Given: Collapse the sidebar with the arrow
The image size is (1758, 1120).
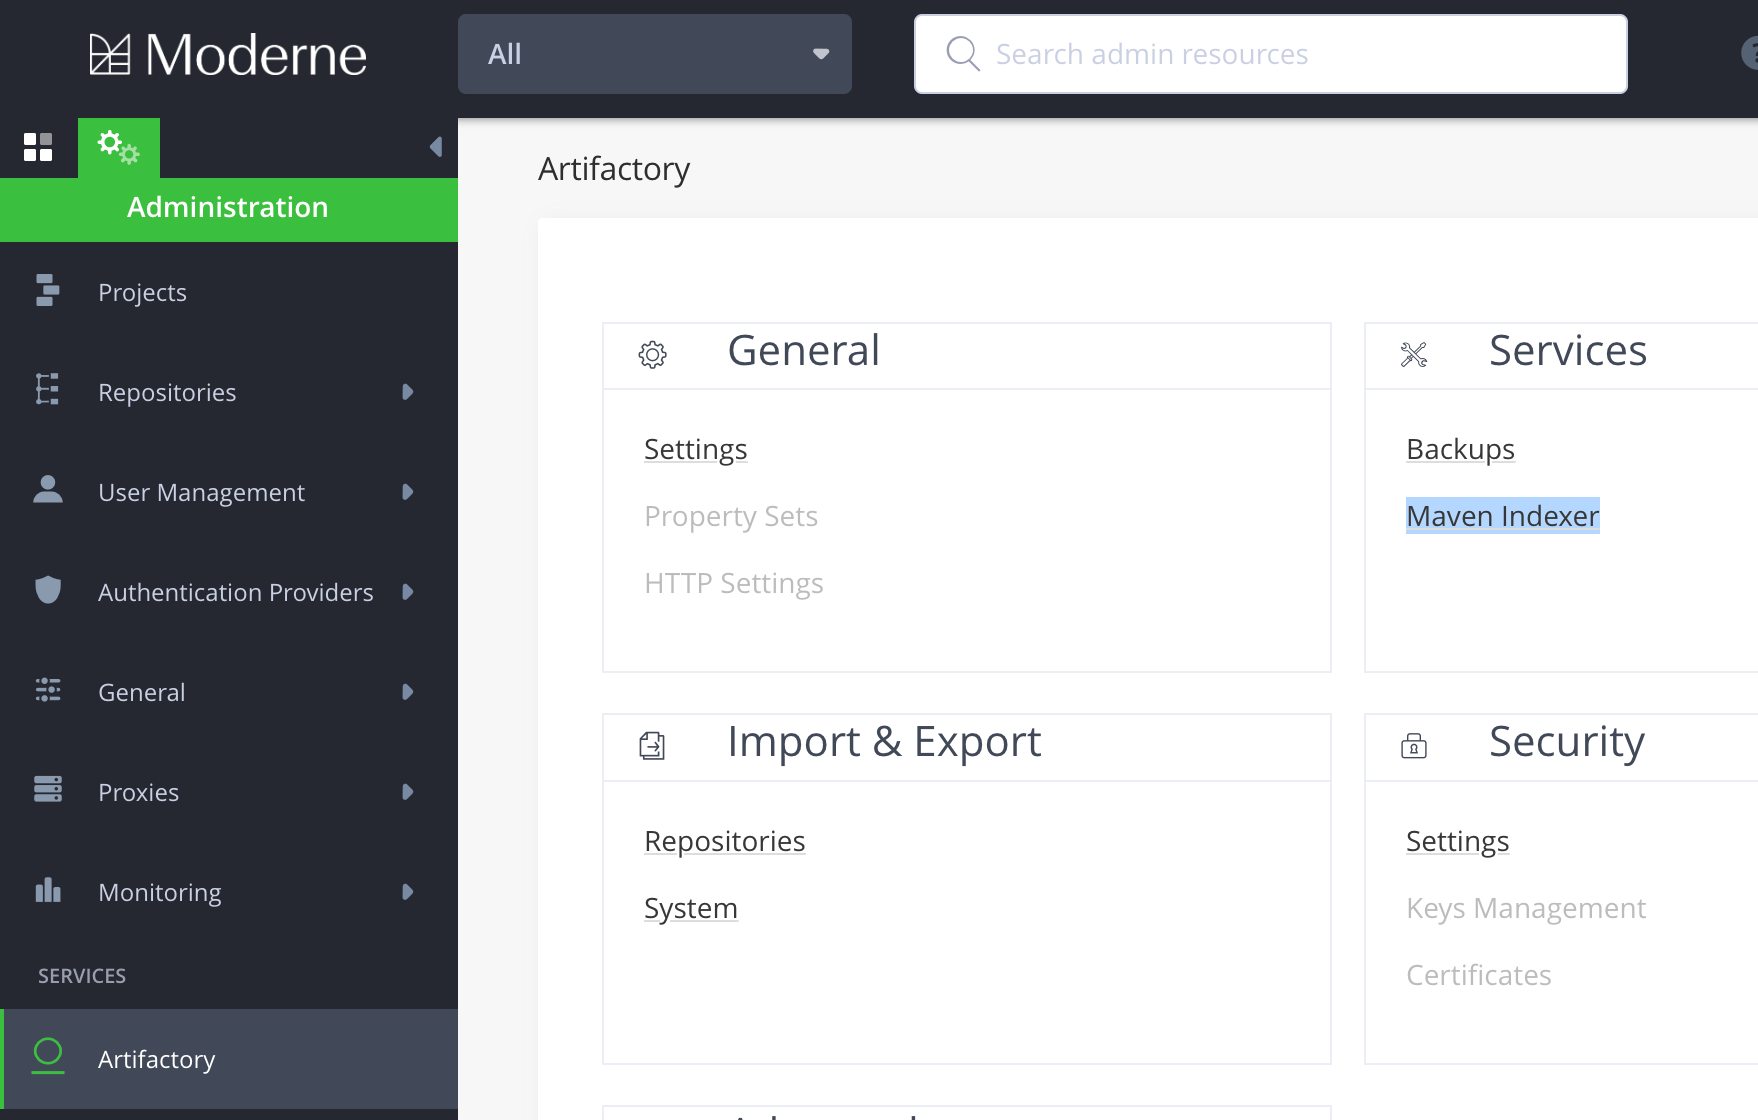Looking at the screenshot, I should point(435,147).
